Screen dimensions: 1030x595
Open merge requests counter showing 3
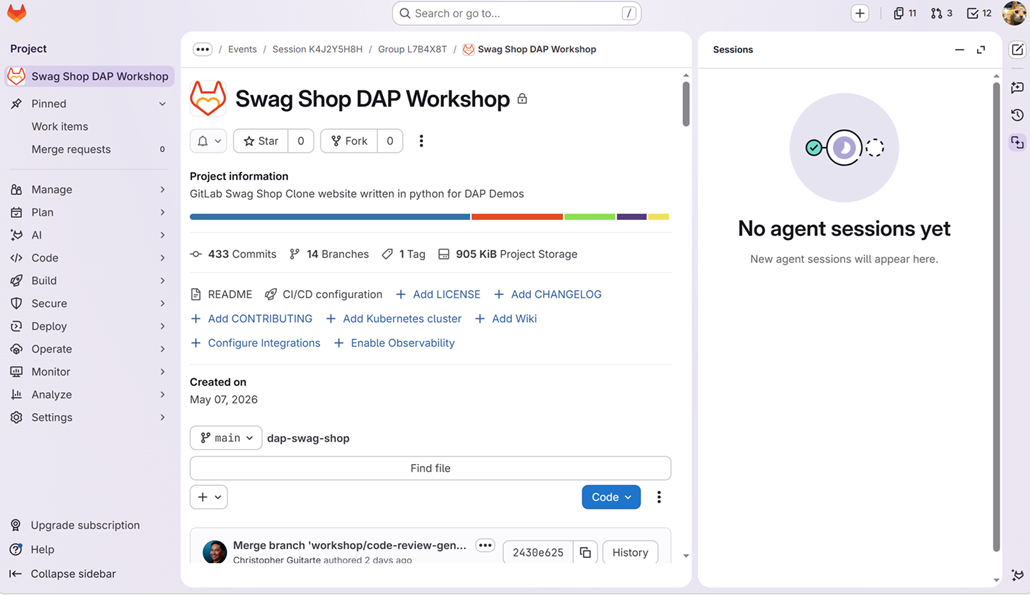pyautogui.click(x=941, y=13)
